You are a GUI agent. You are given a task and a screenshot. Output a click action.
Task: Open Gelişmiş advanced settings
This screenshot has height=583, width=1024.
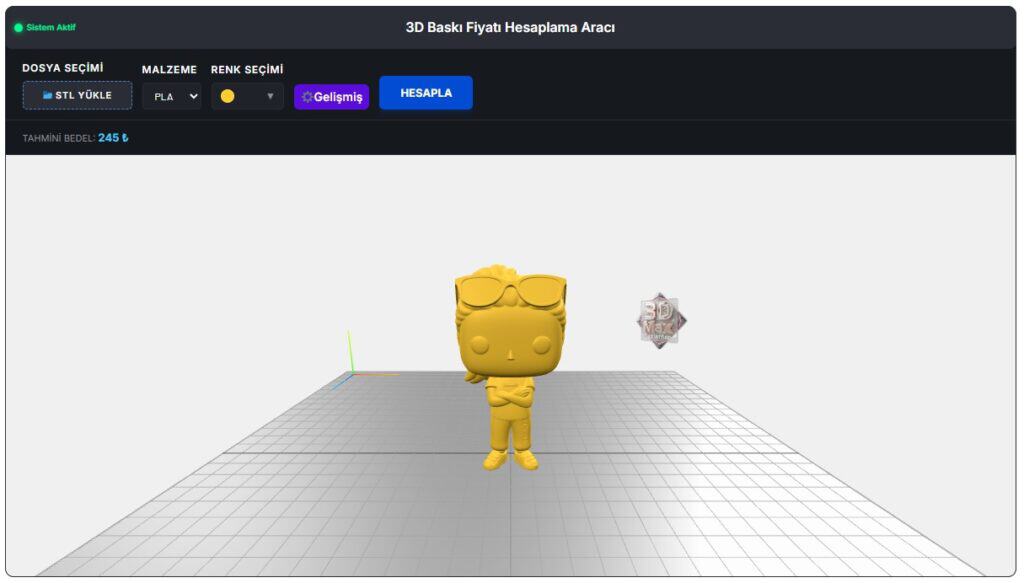(331, 97)
